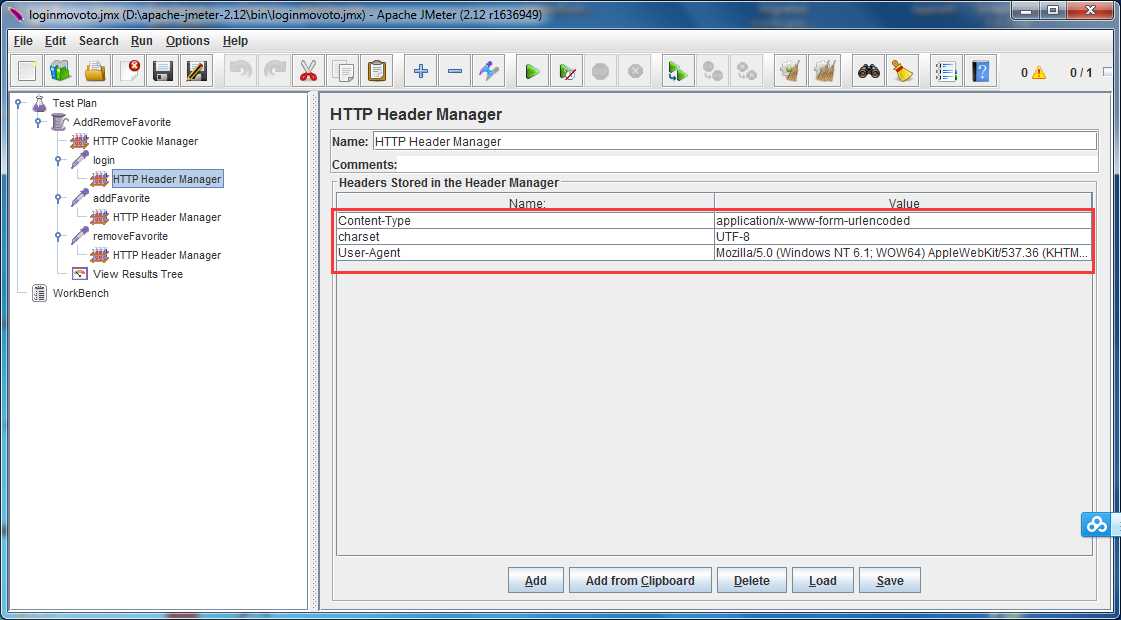Select HTTP Cookie Manager in the tree
1121x620 pixels.
click(x=145, y=141)
